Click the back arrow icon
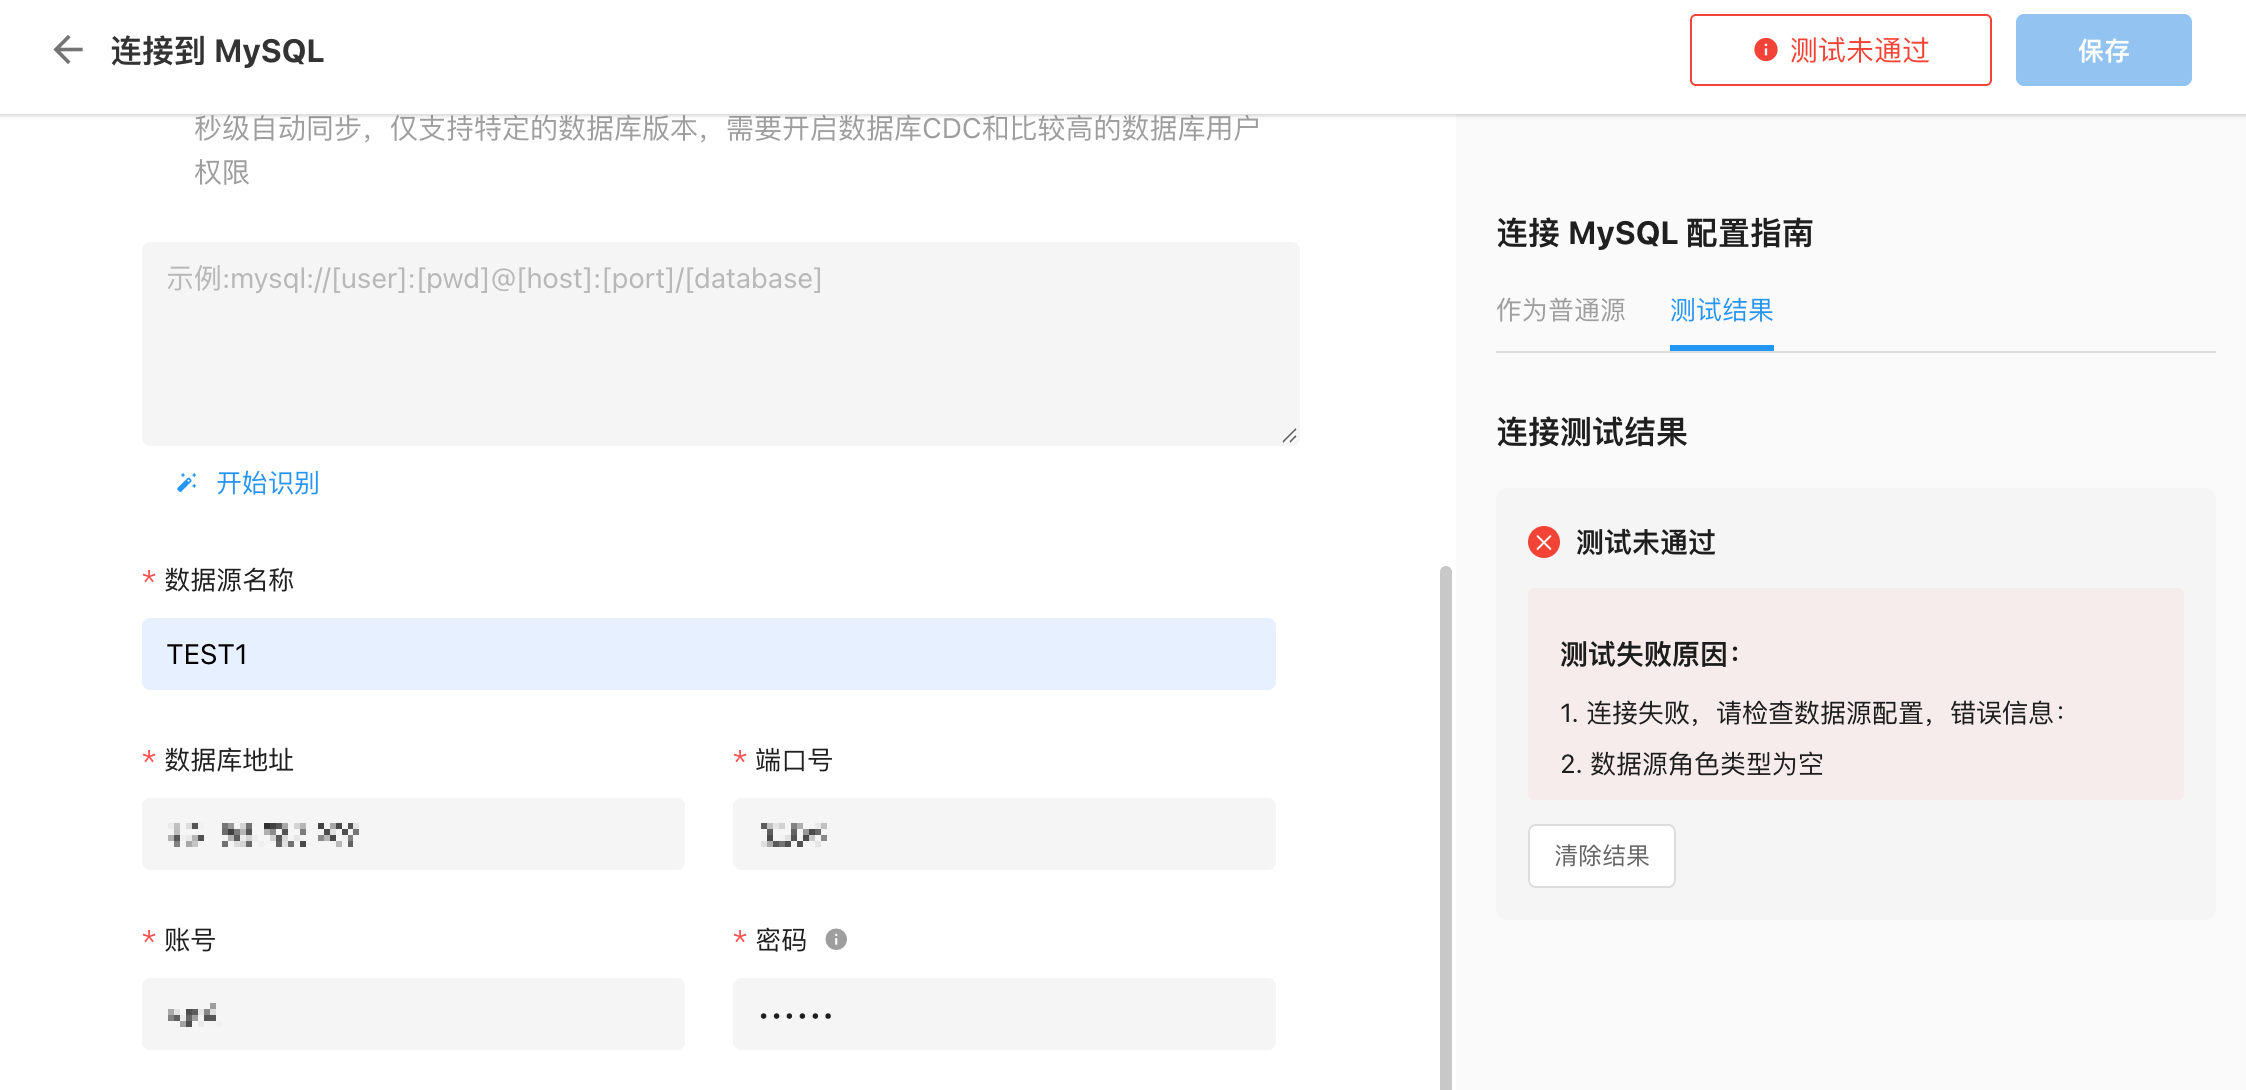Image resolution: width=2246 pixels, height=1090 pixels. click(x=67, y=50)
